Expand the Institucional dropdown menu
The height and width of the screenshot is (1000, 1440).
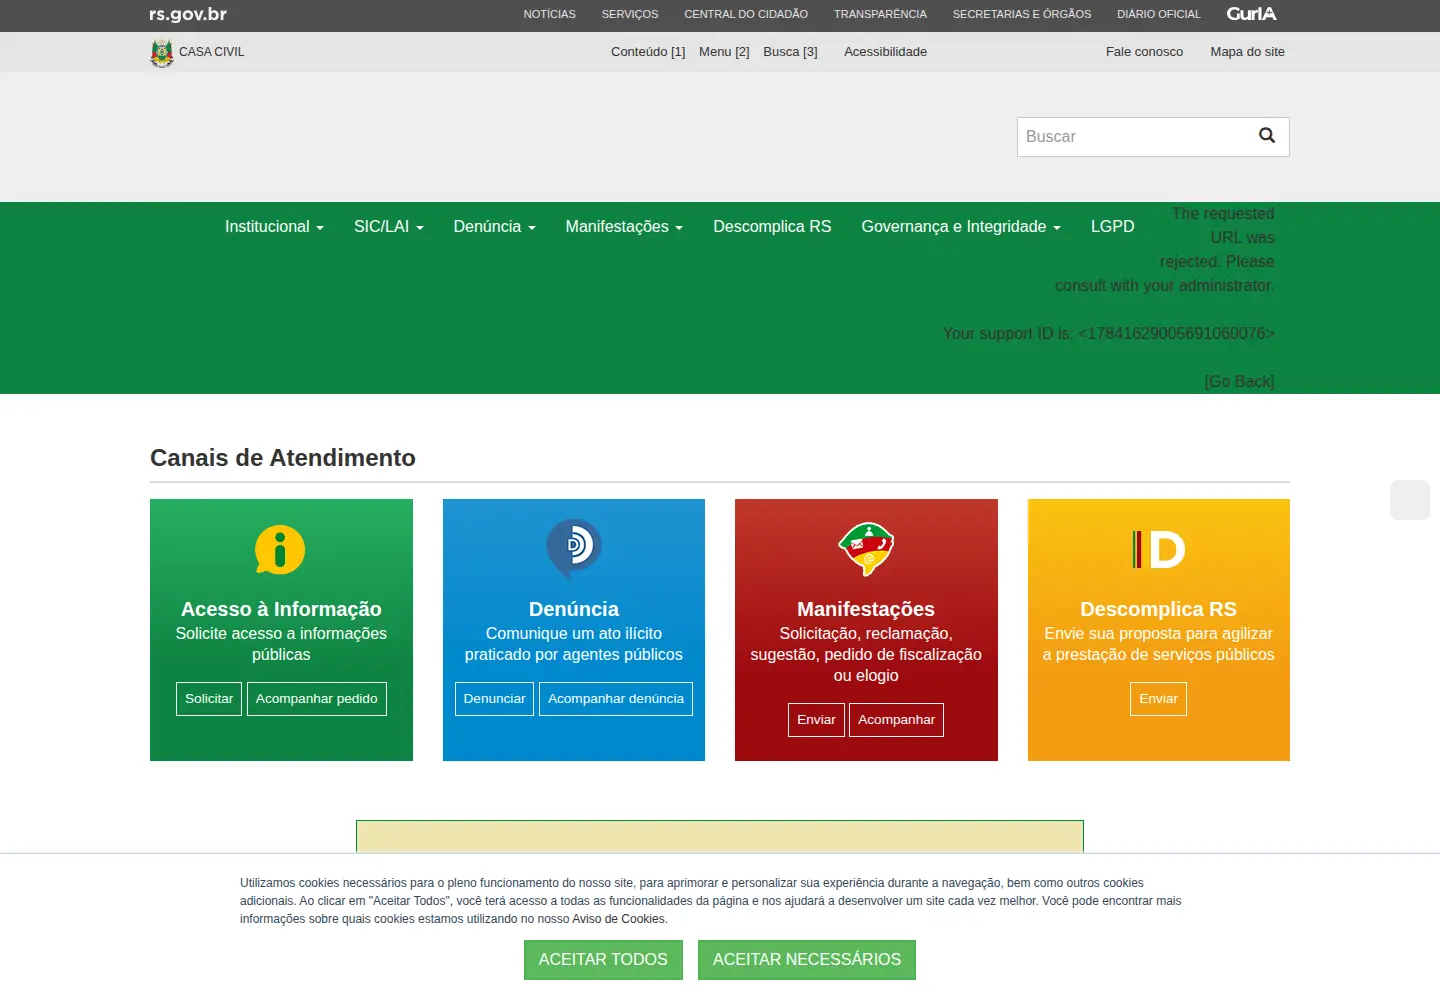point(274,227)
